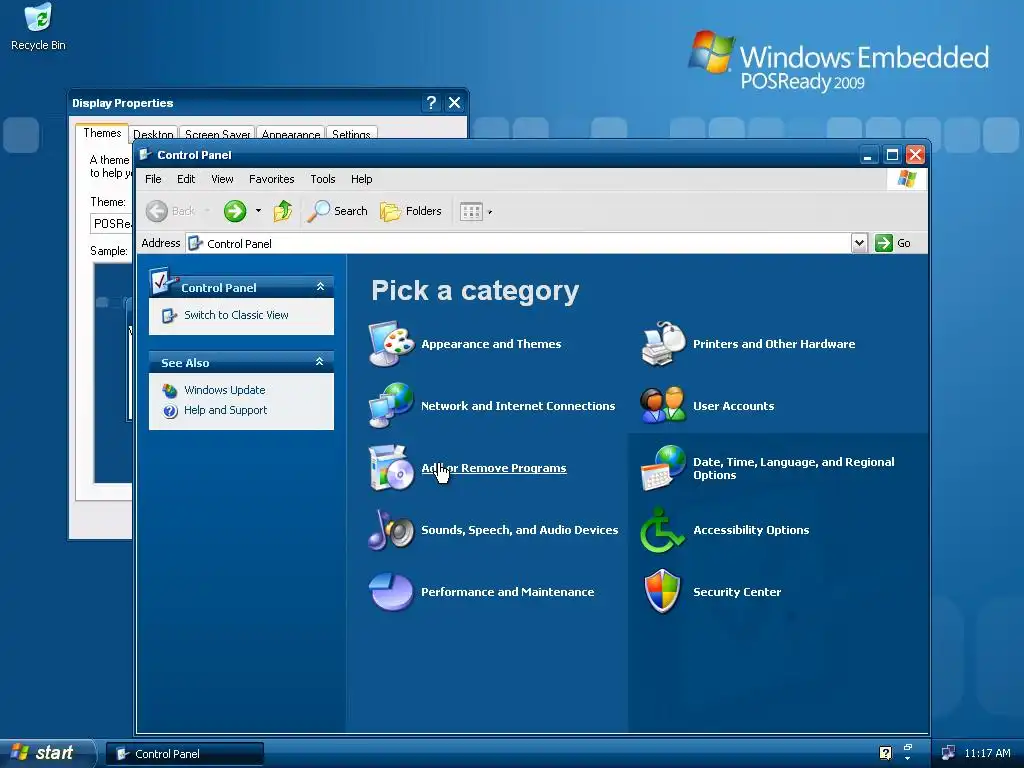Click the Switch to Classic View link
Image resolution: width=1024 pixels, height=768 pixels.
(x=236, y=315)
